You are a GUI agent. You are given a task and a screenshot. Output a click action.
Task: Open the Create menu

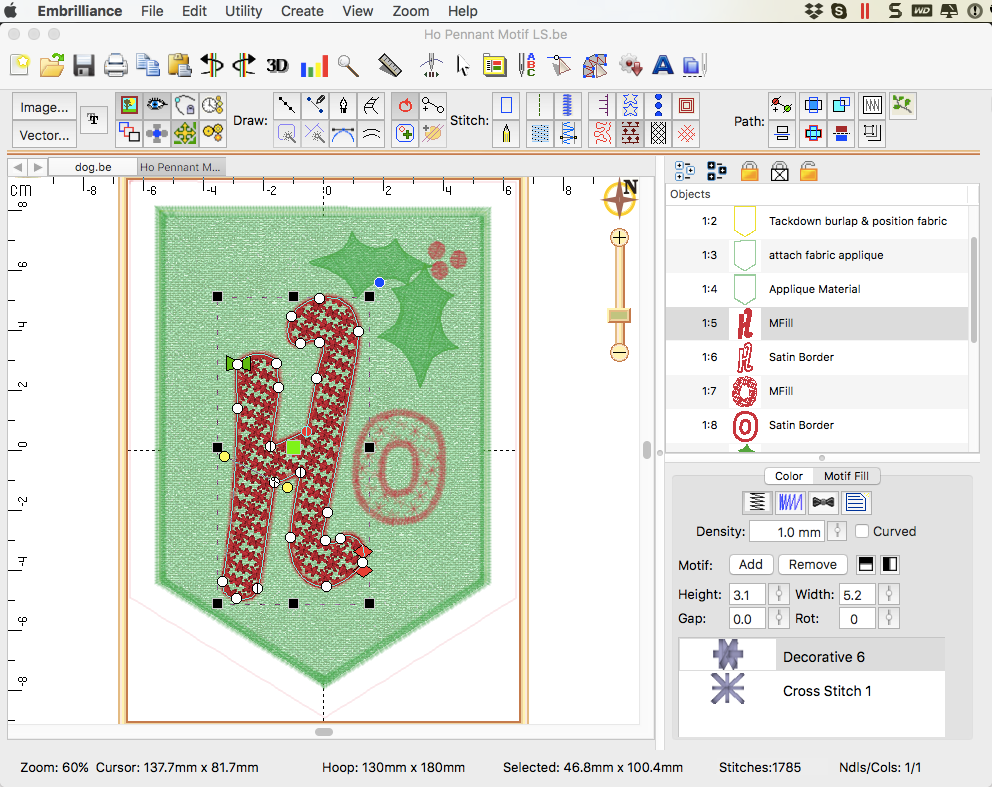[301, 11]
